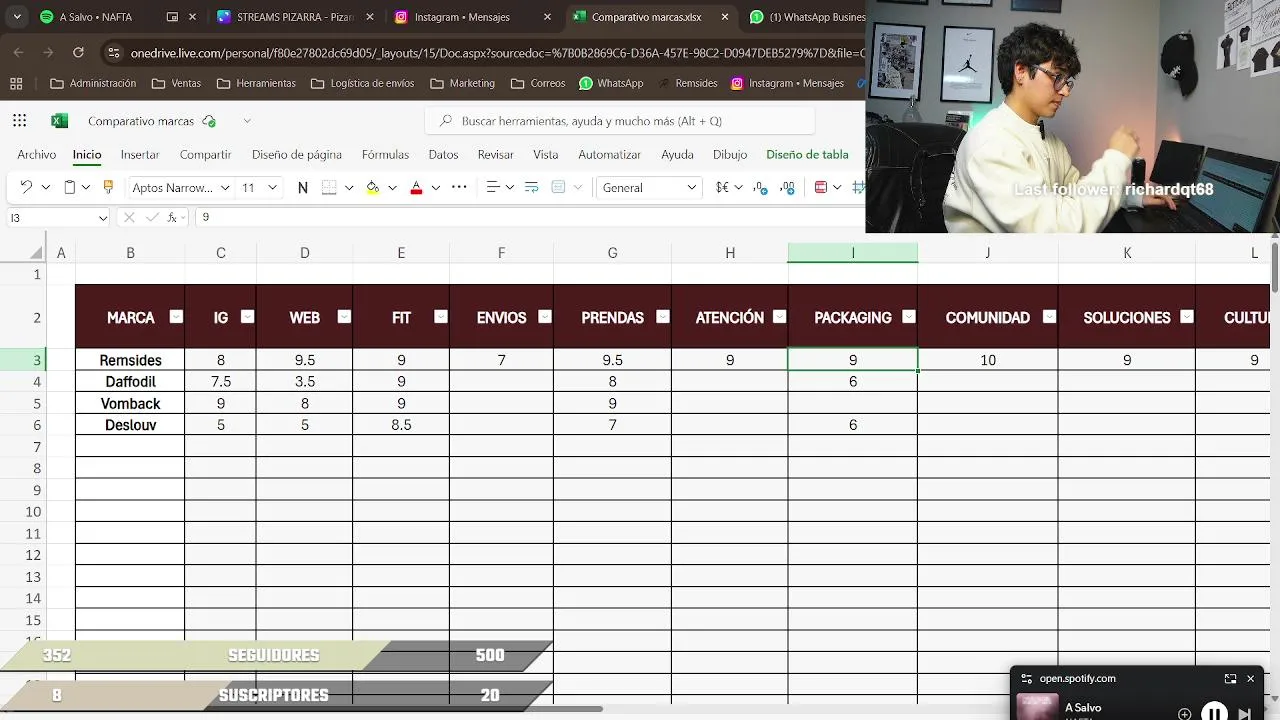Click the cell borders icon

click(x=329, y=187)
